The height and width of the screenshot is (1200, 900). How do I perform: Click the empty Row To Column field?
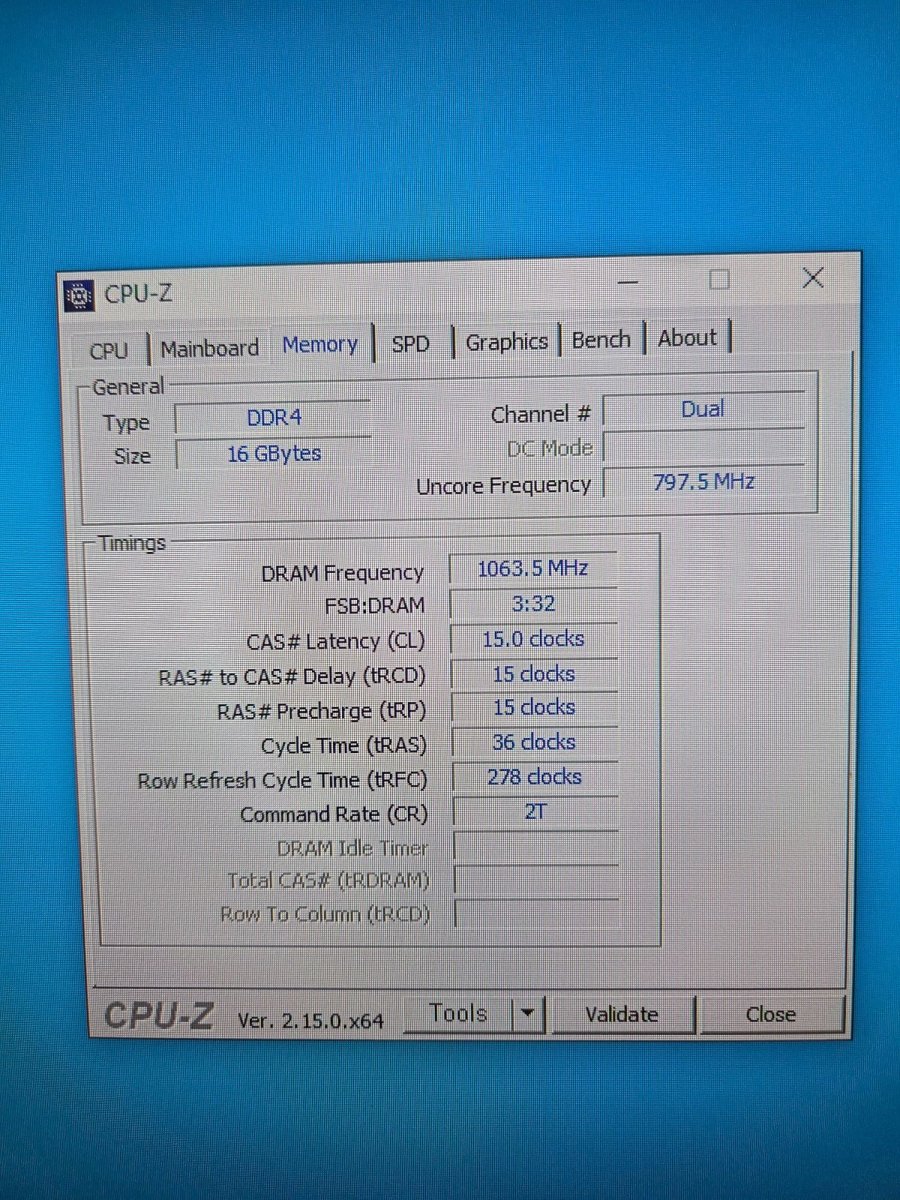point(536,913)
